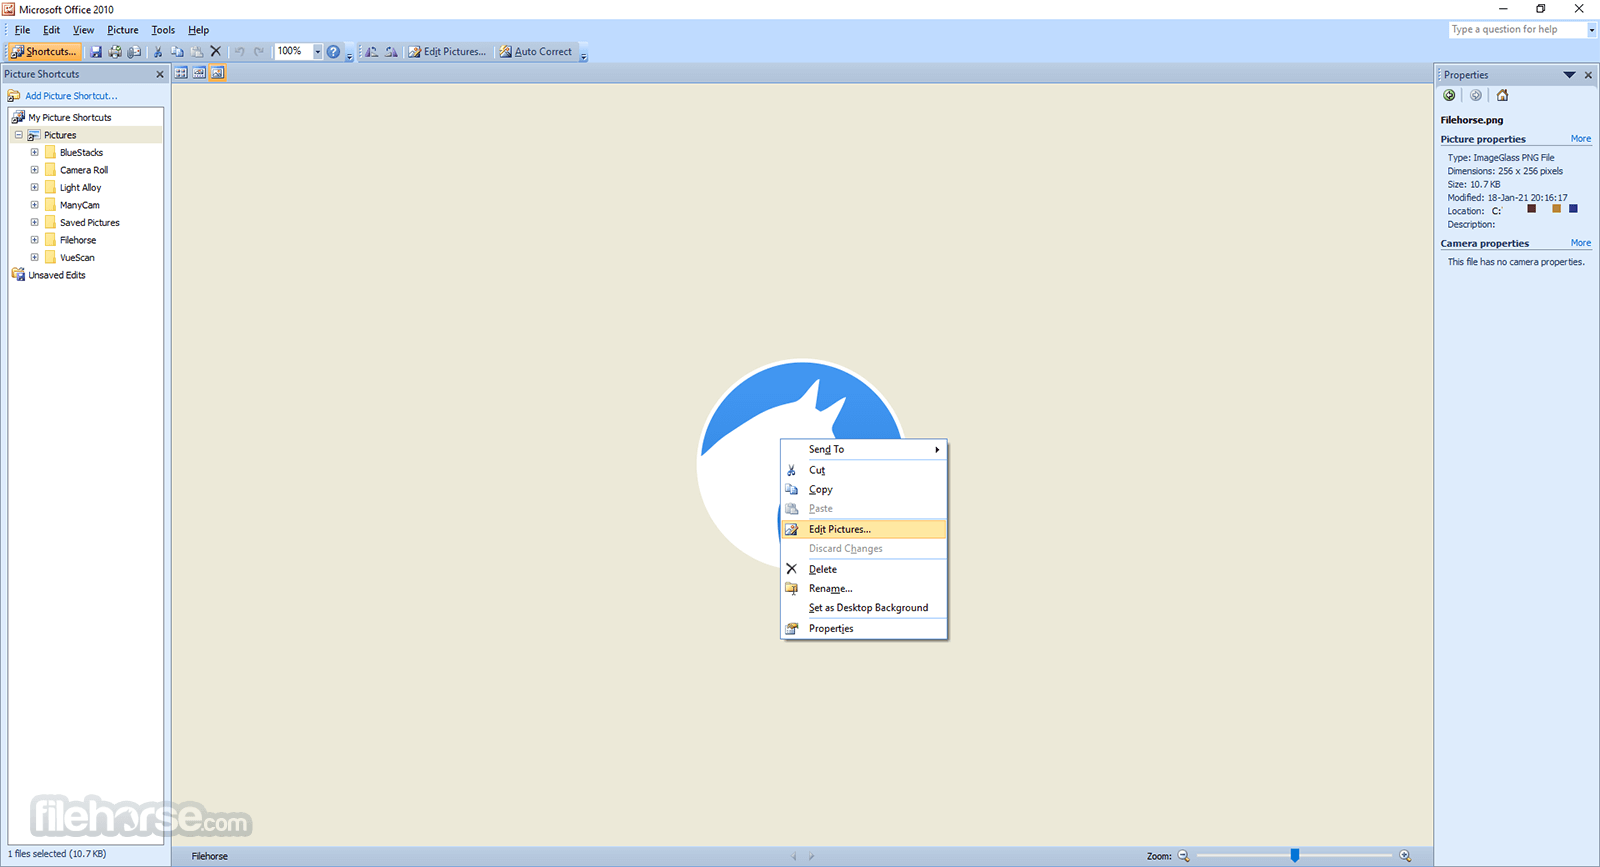This screenshot has height=867, width=1600.
Task: Click the zoom in magnifier icon
Action: coord(1405,856)
